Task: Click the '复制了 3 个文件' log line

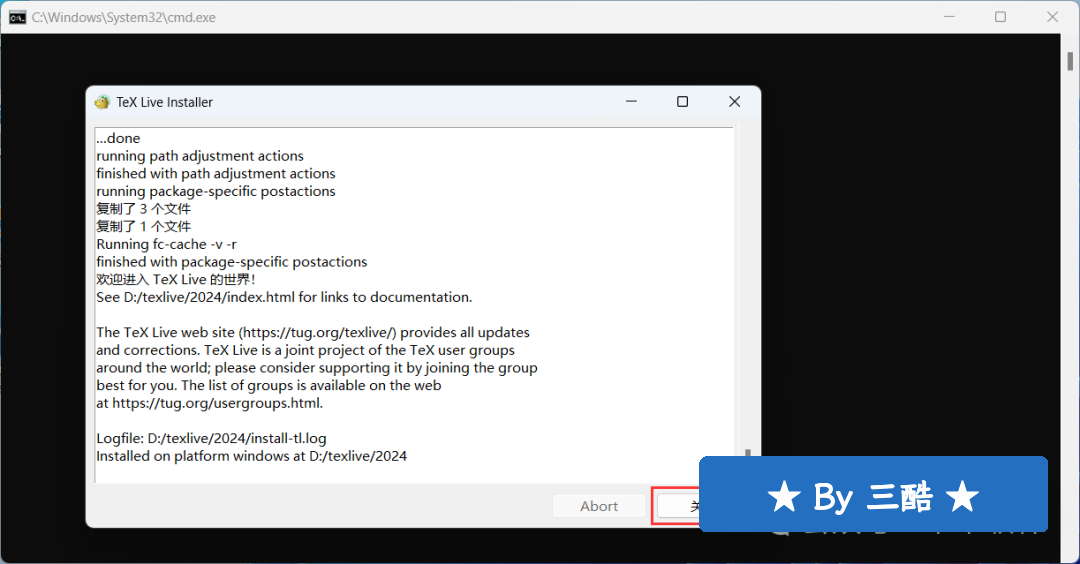Action: [143, 209]
